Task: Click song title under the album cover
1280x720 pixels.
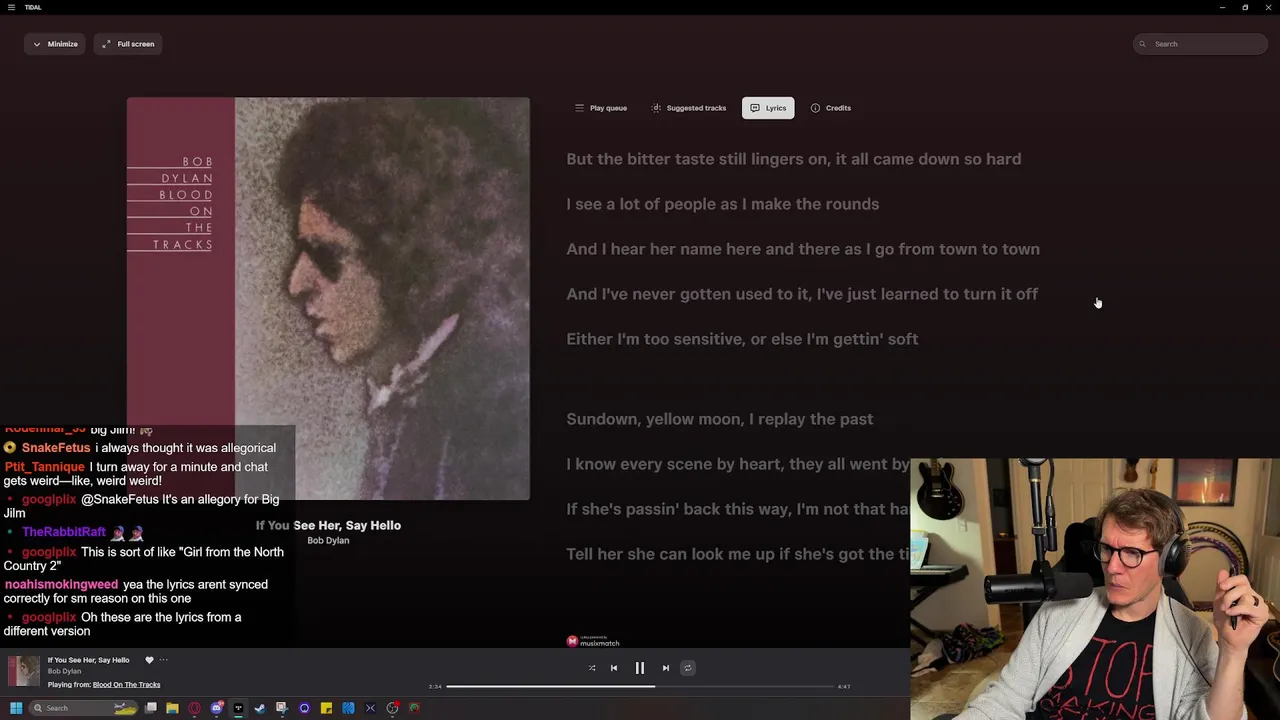Action: coord(328,525)
